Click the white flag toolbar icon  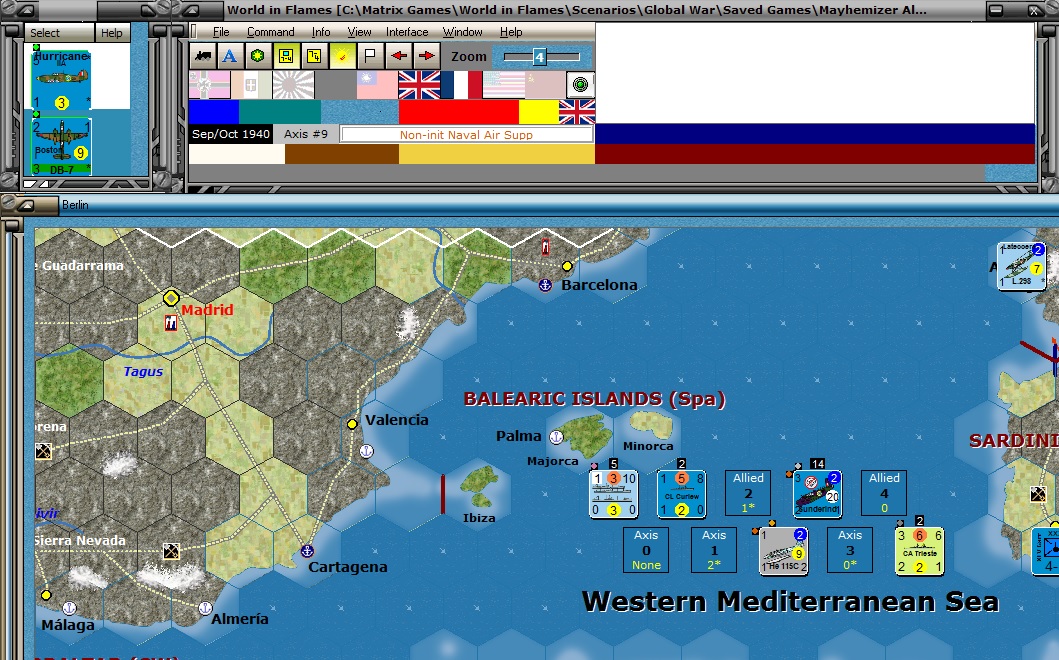click(370, 56)
